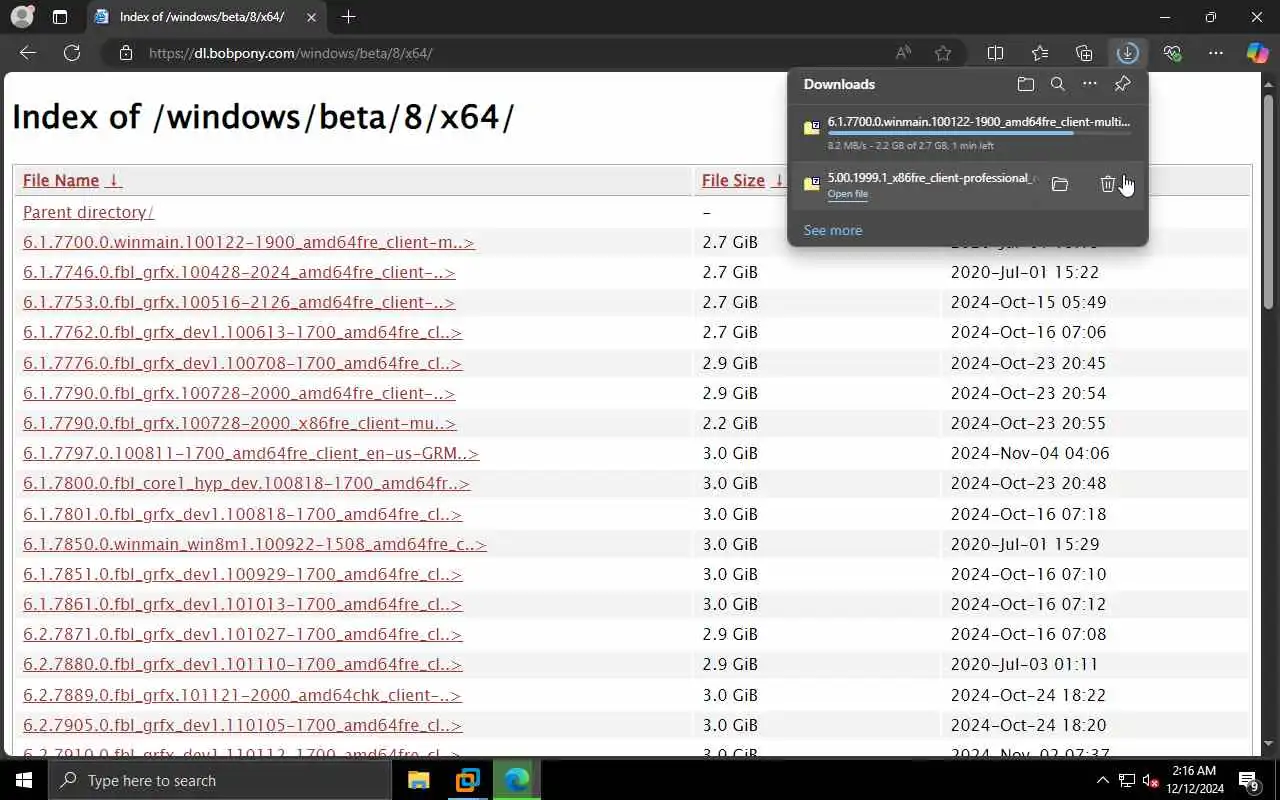Click the Open file link under 5.00.1999.1
Image resolution: width=1280 pixels, height=800 pixels.
point(847,194)
